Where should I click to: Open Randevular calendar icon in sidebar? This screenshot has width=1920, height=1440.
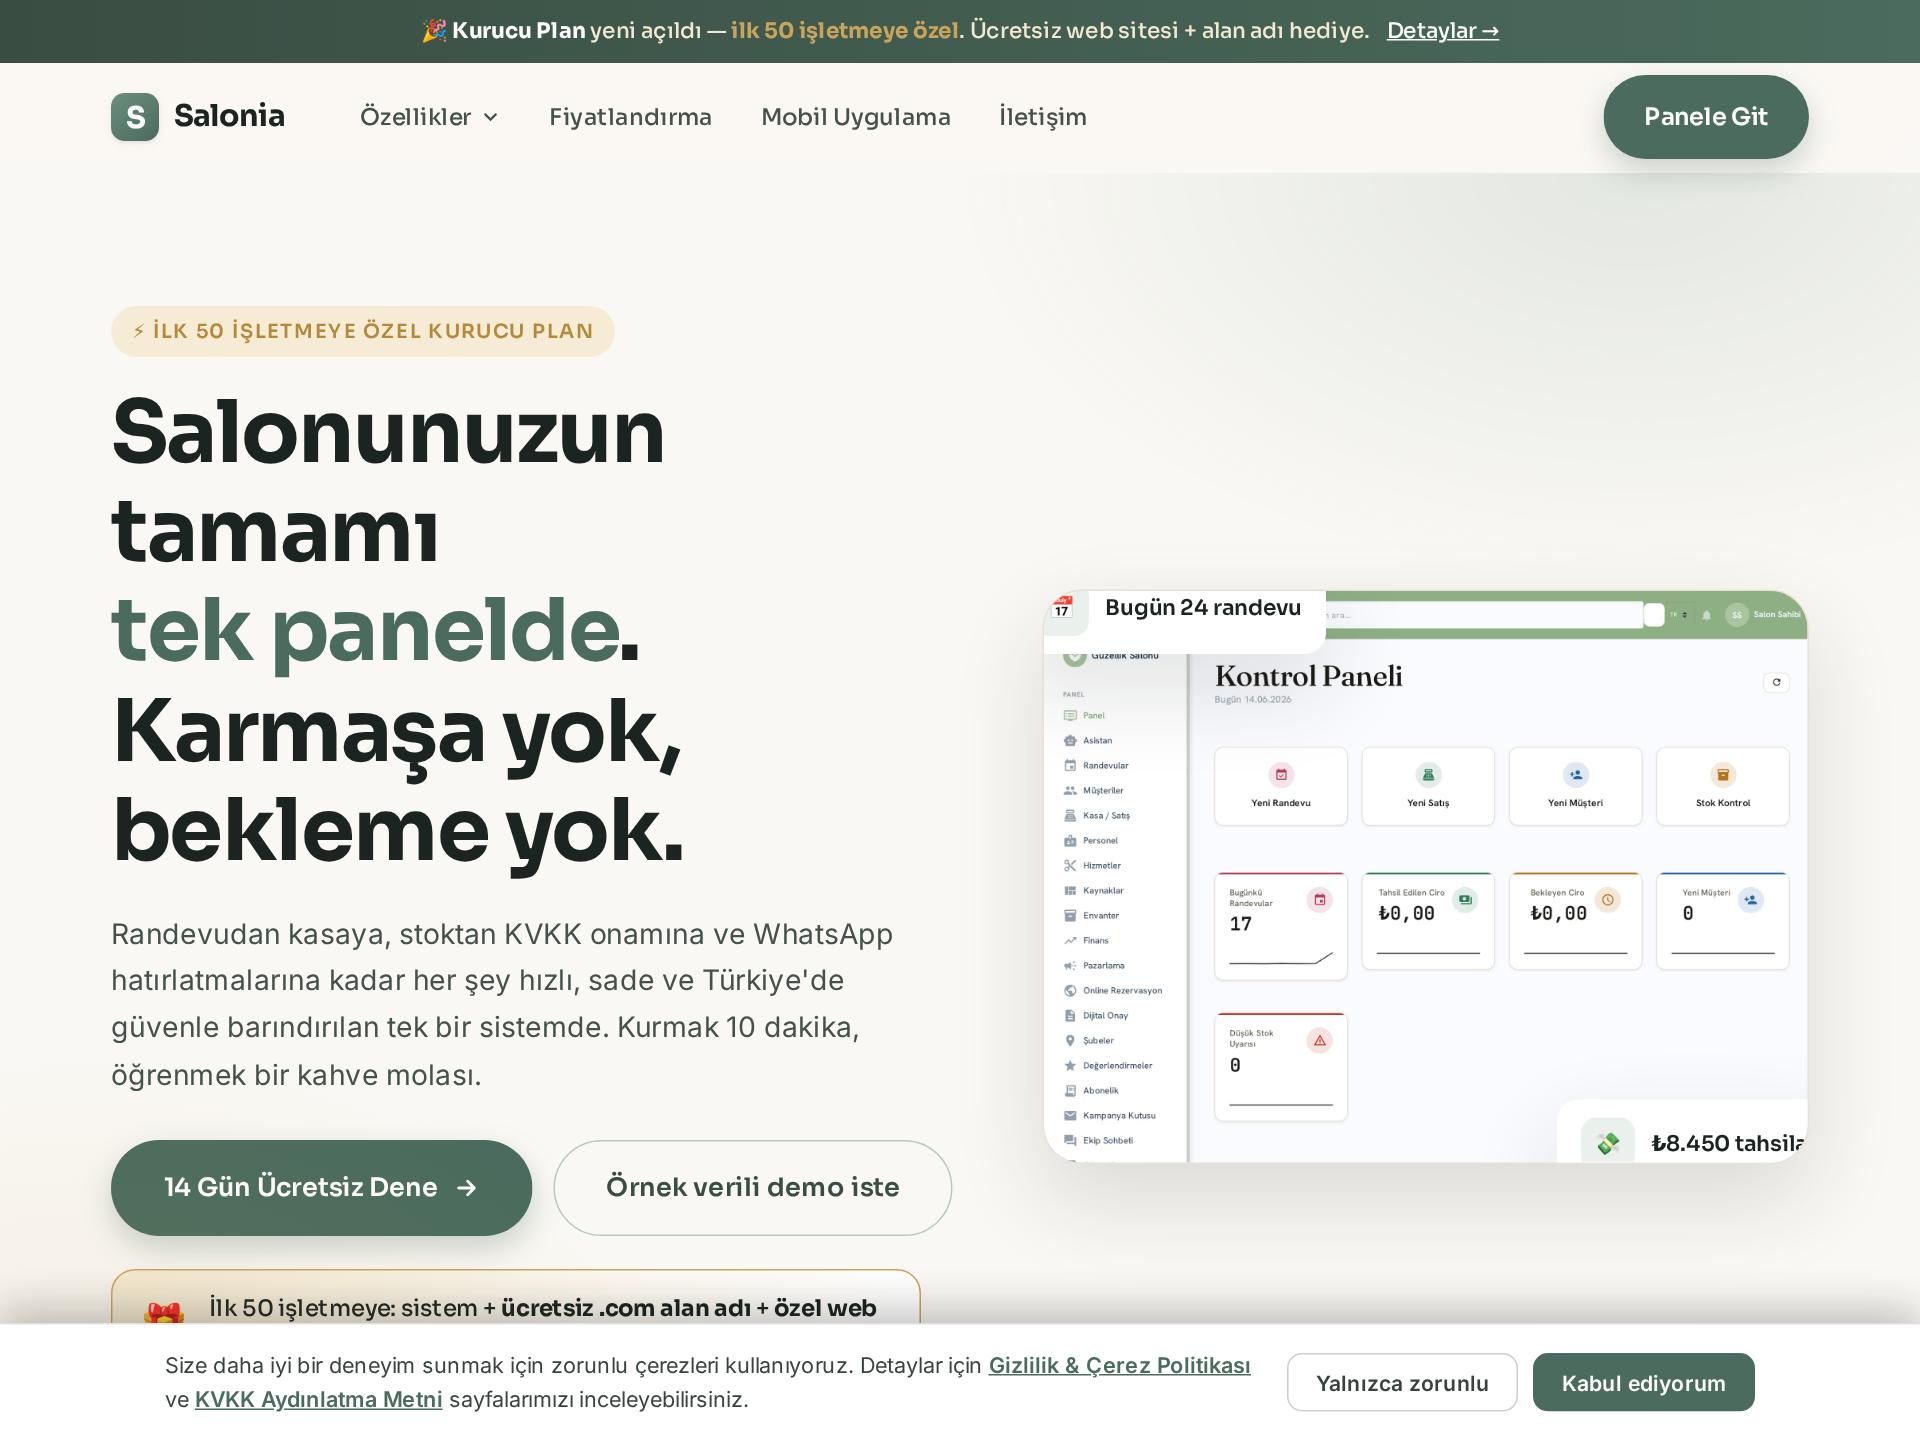click(1070, 766)
